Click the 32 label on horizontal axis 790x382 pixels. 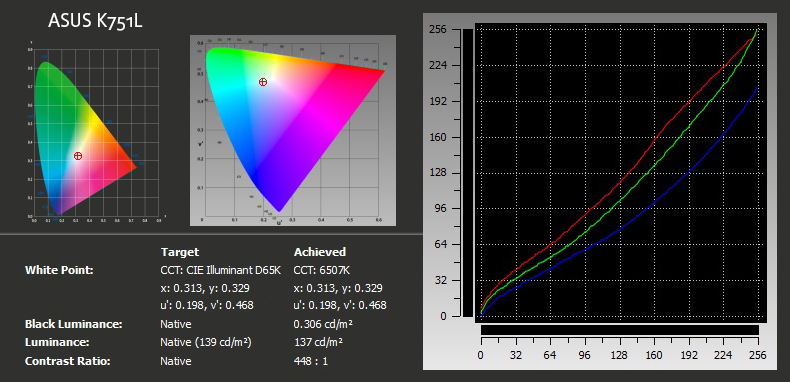(x=515, y=355)
